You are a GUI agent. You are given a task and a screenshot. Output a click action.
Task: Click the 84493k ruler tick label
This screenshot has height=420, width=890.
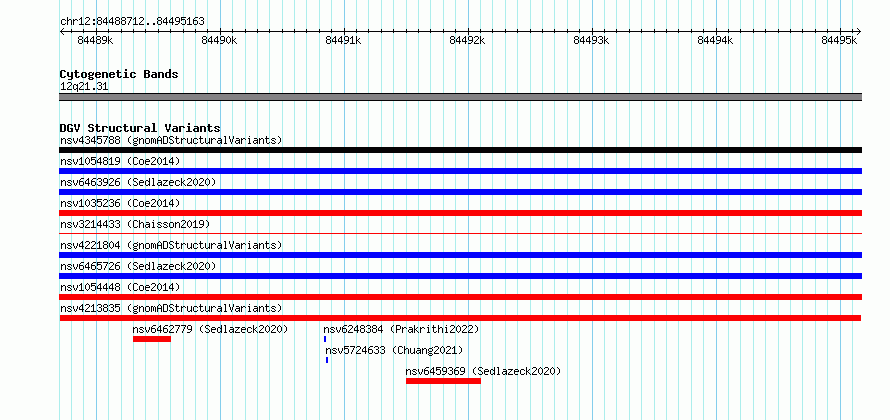pyautogui.click(x=591, y=40)
